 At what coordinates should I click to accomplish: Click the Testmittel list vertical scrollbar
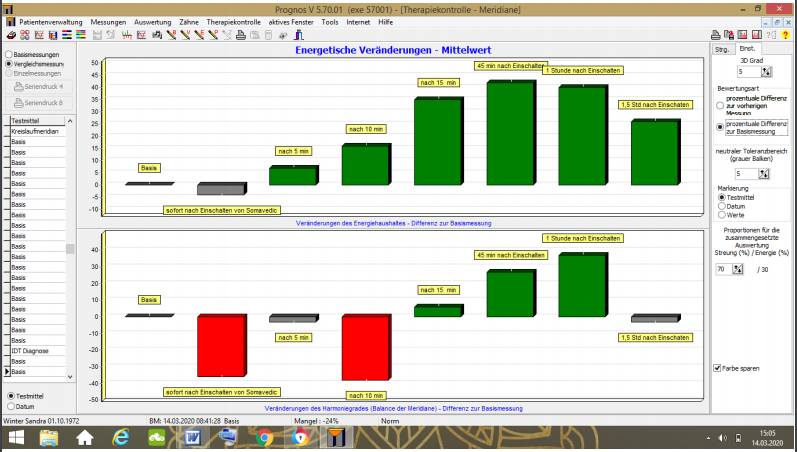[x=70, y=250]
